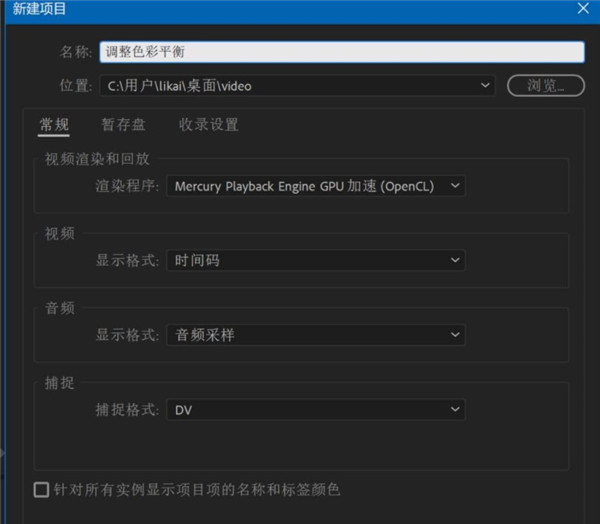This screenshot has height=524, width=600.
Task: Open the 位置 location path dropdown
Action: (x=297, y=85)
